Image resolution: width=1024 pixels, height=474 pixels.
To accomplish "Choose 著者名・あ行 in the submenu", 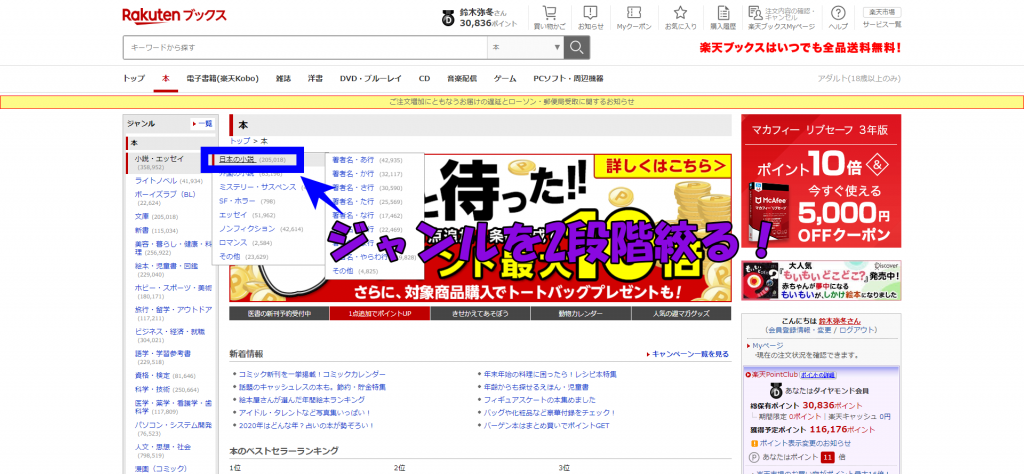I will [x=353, y=159].
